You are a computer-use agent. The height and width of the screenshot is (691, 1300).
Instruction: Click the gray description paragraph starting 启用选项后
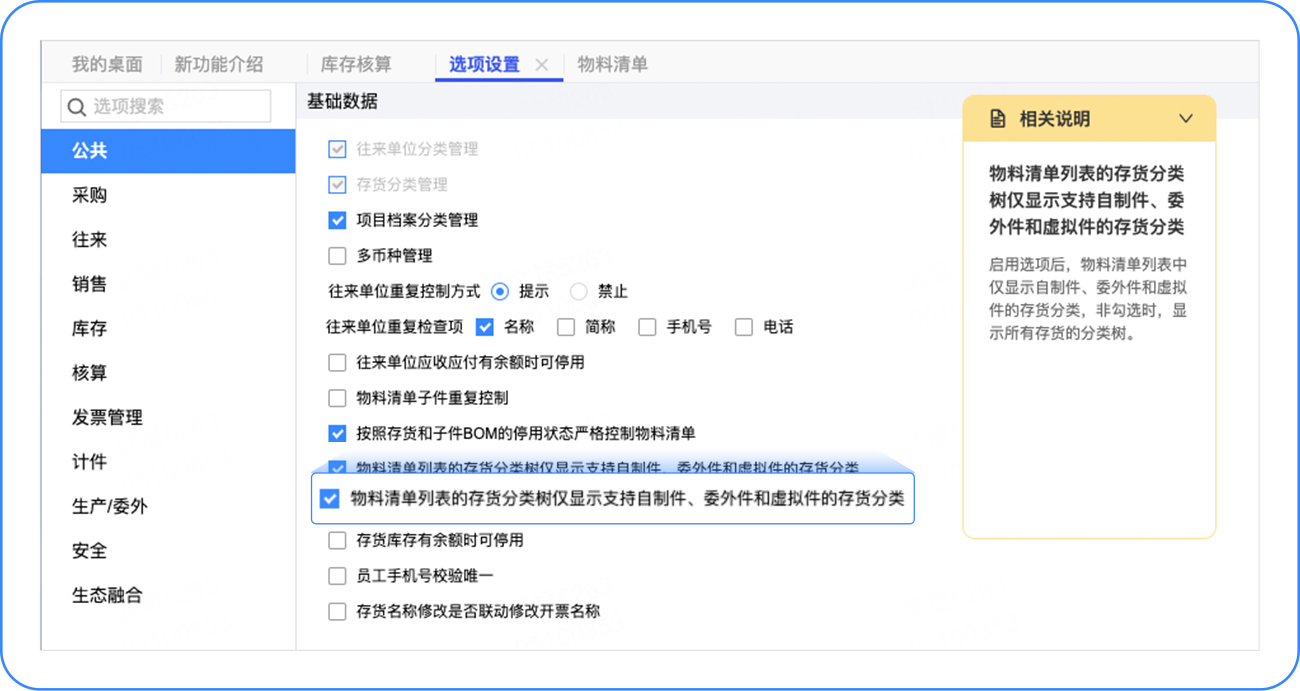tap(1087, 299)
